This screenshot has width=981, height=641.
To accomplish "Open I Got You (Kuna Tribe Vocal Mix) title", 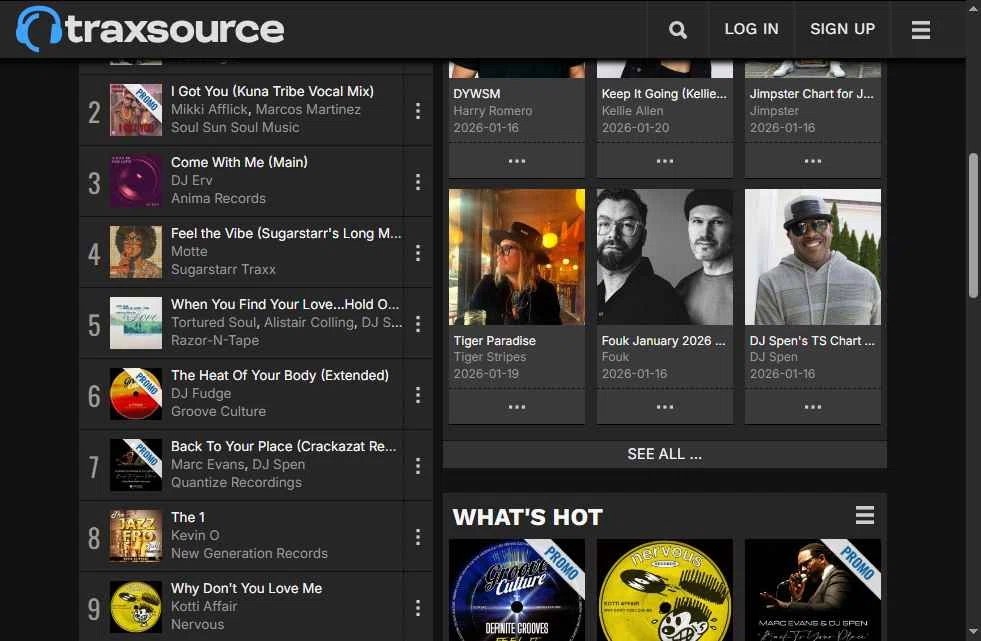I will click(272, 91).
